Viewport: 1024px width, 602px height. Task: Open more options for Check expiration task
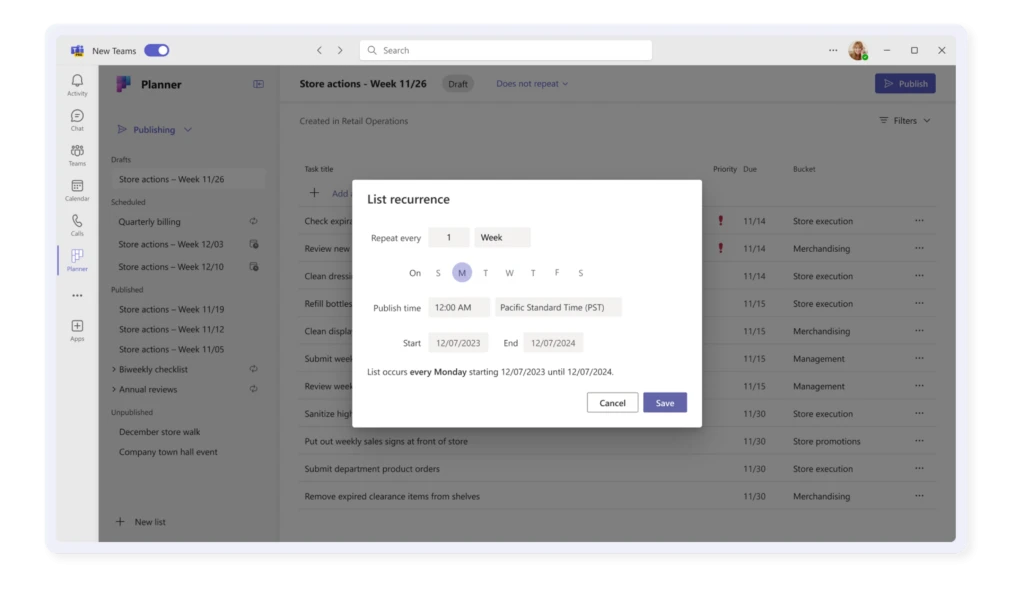click(919, 221)
